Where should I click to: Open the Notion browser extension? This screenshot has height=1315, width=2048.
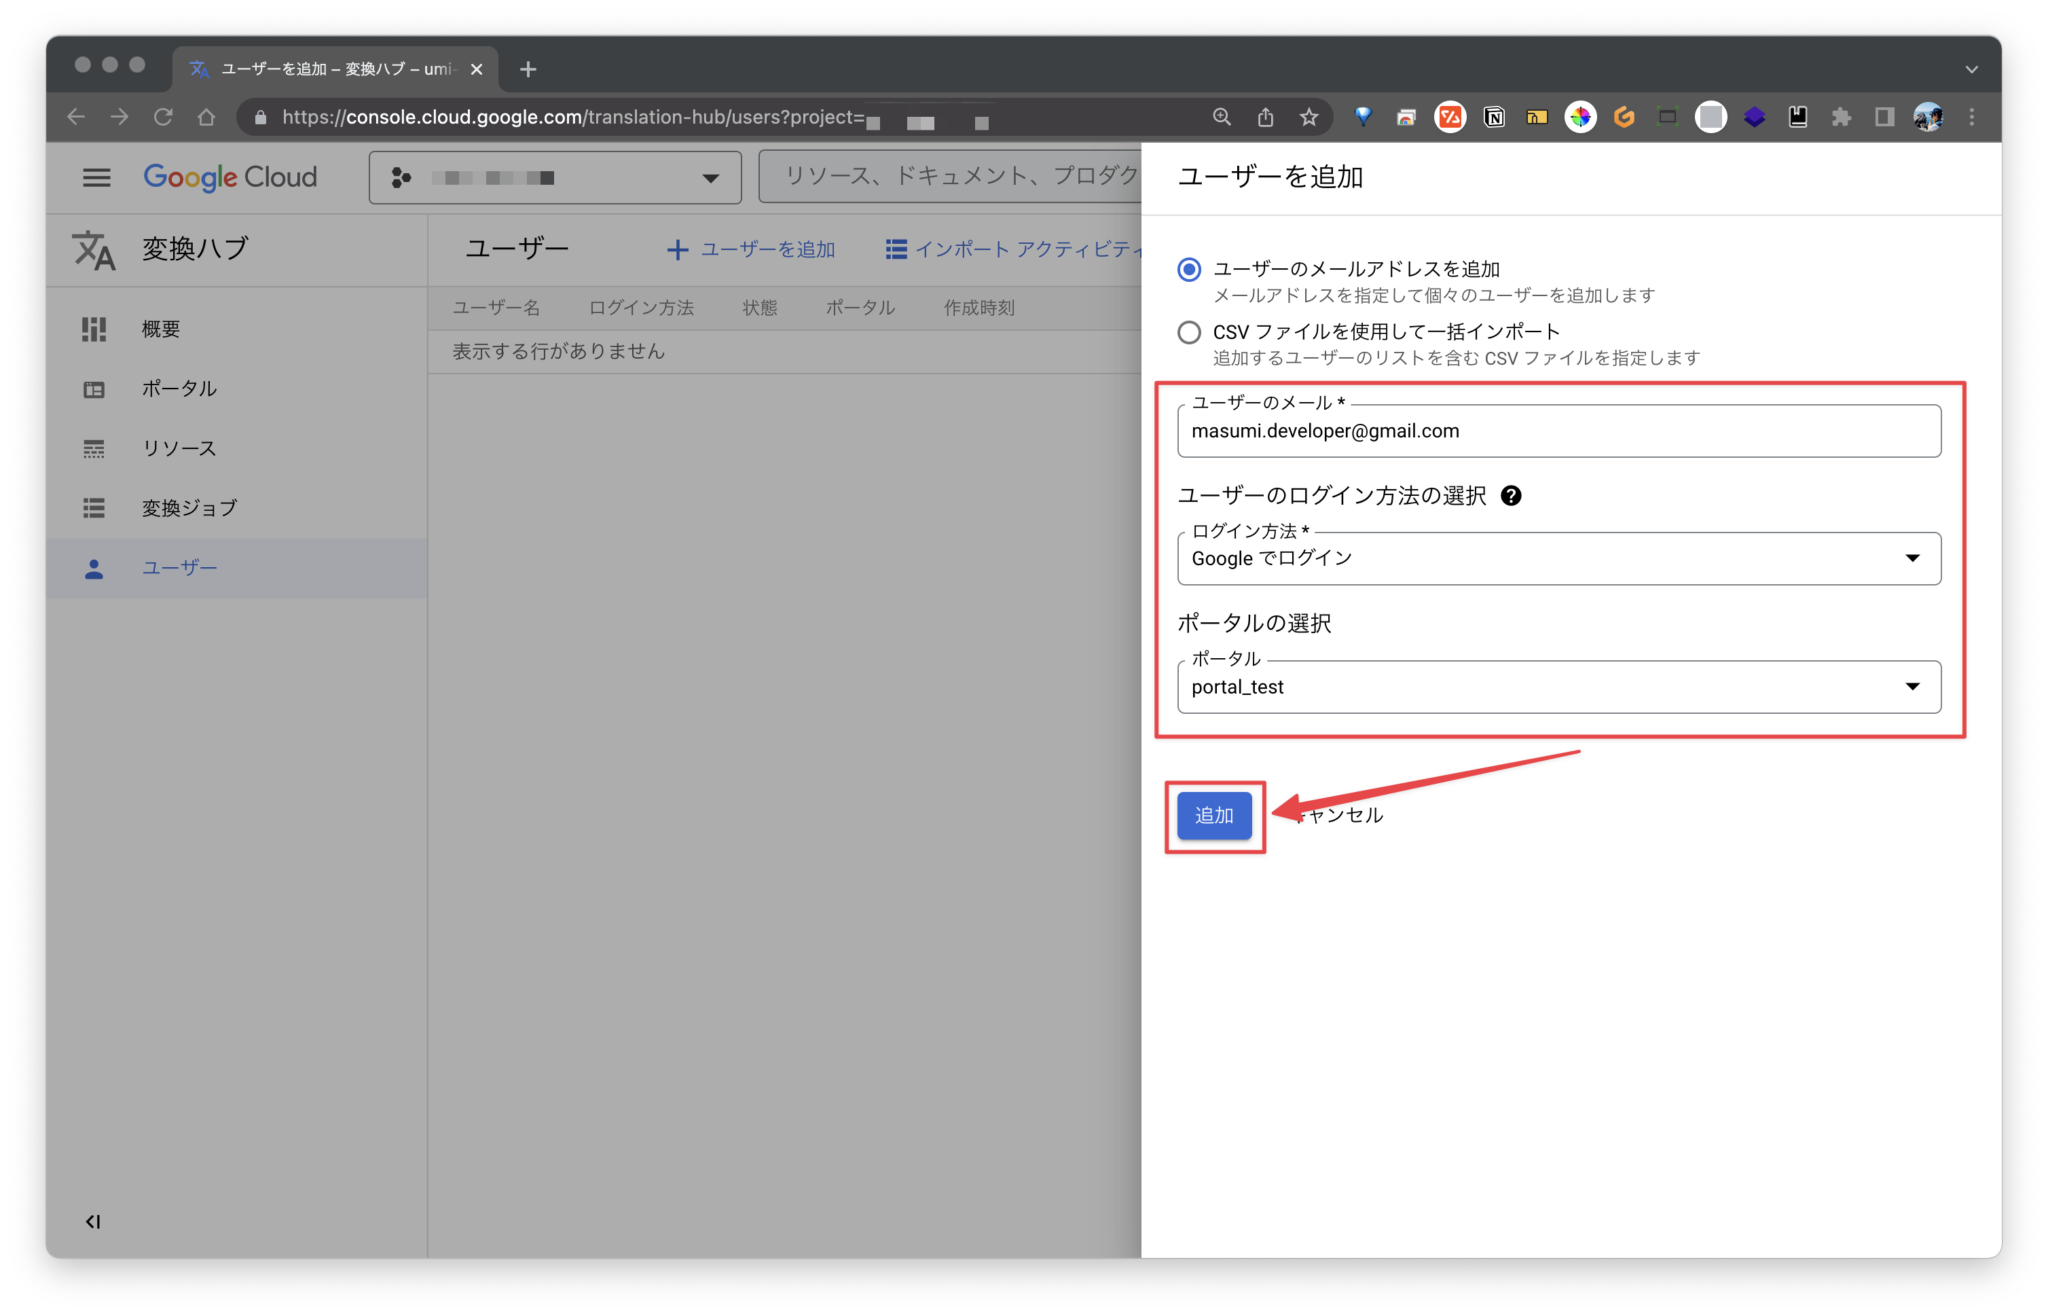coord(1494,116)
